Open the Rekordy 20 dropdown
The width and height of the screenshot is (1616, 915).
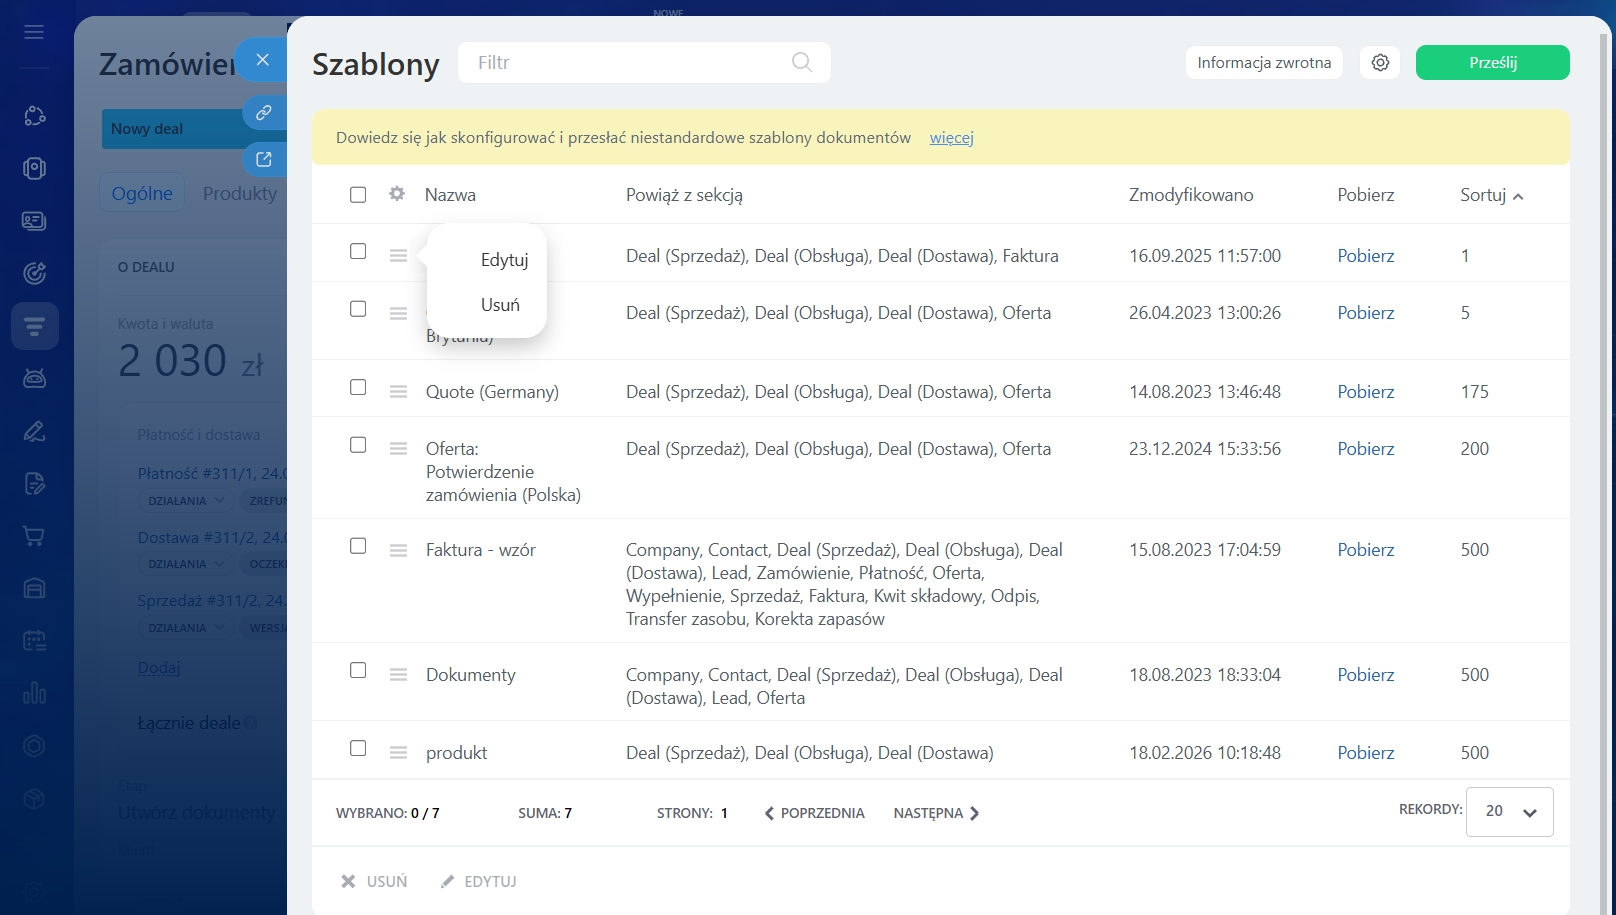point(1509,812)
